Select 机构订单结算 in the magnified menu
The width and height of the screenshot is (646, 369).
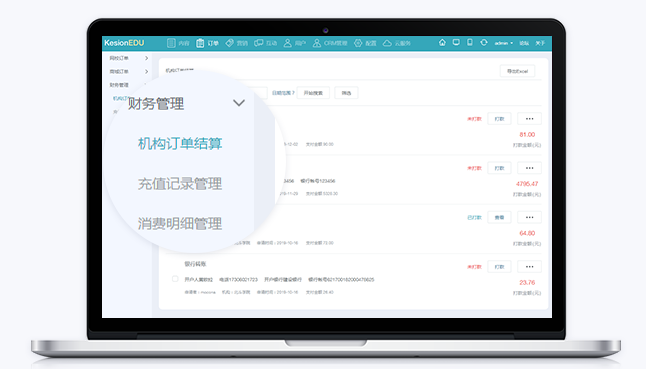coord(180,144)
